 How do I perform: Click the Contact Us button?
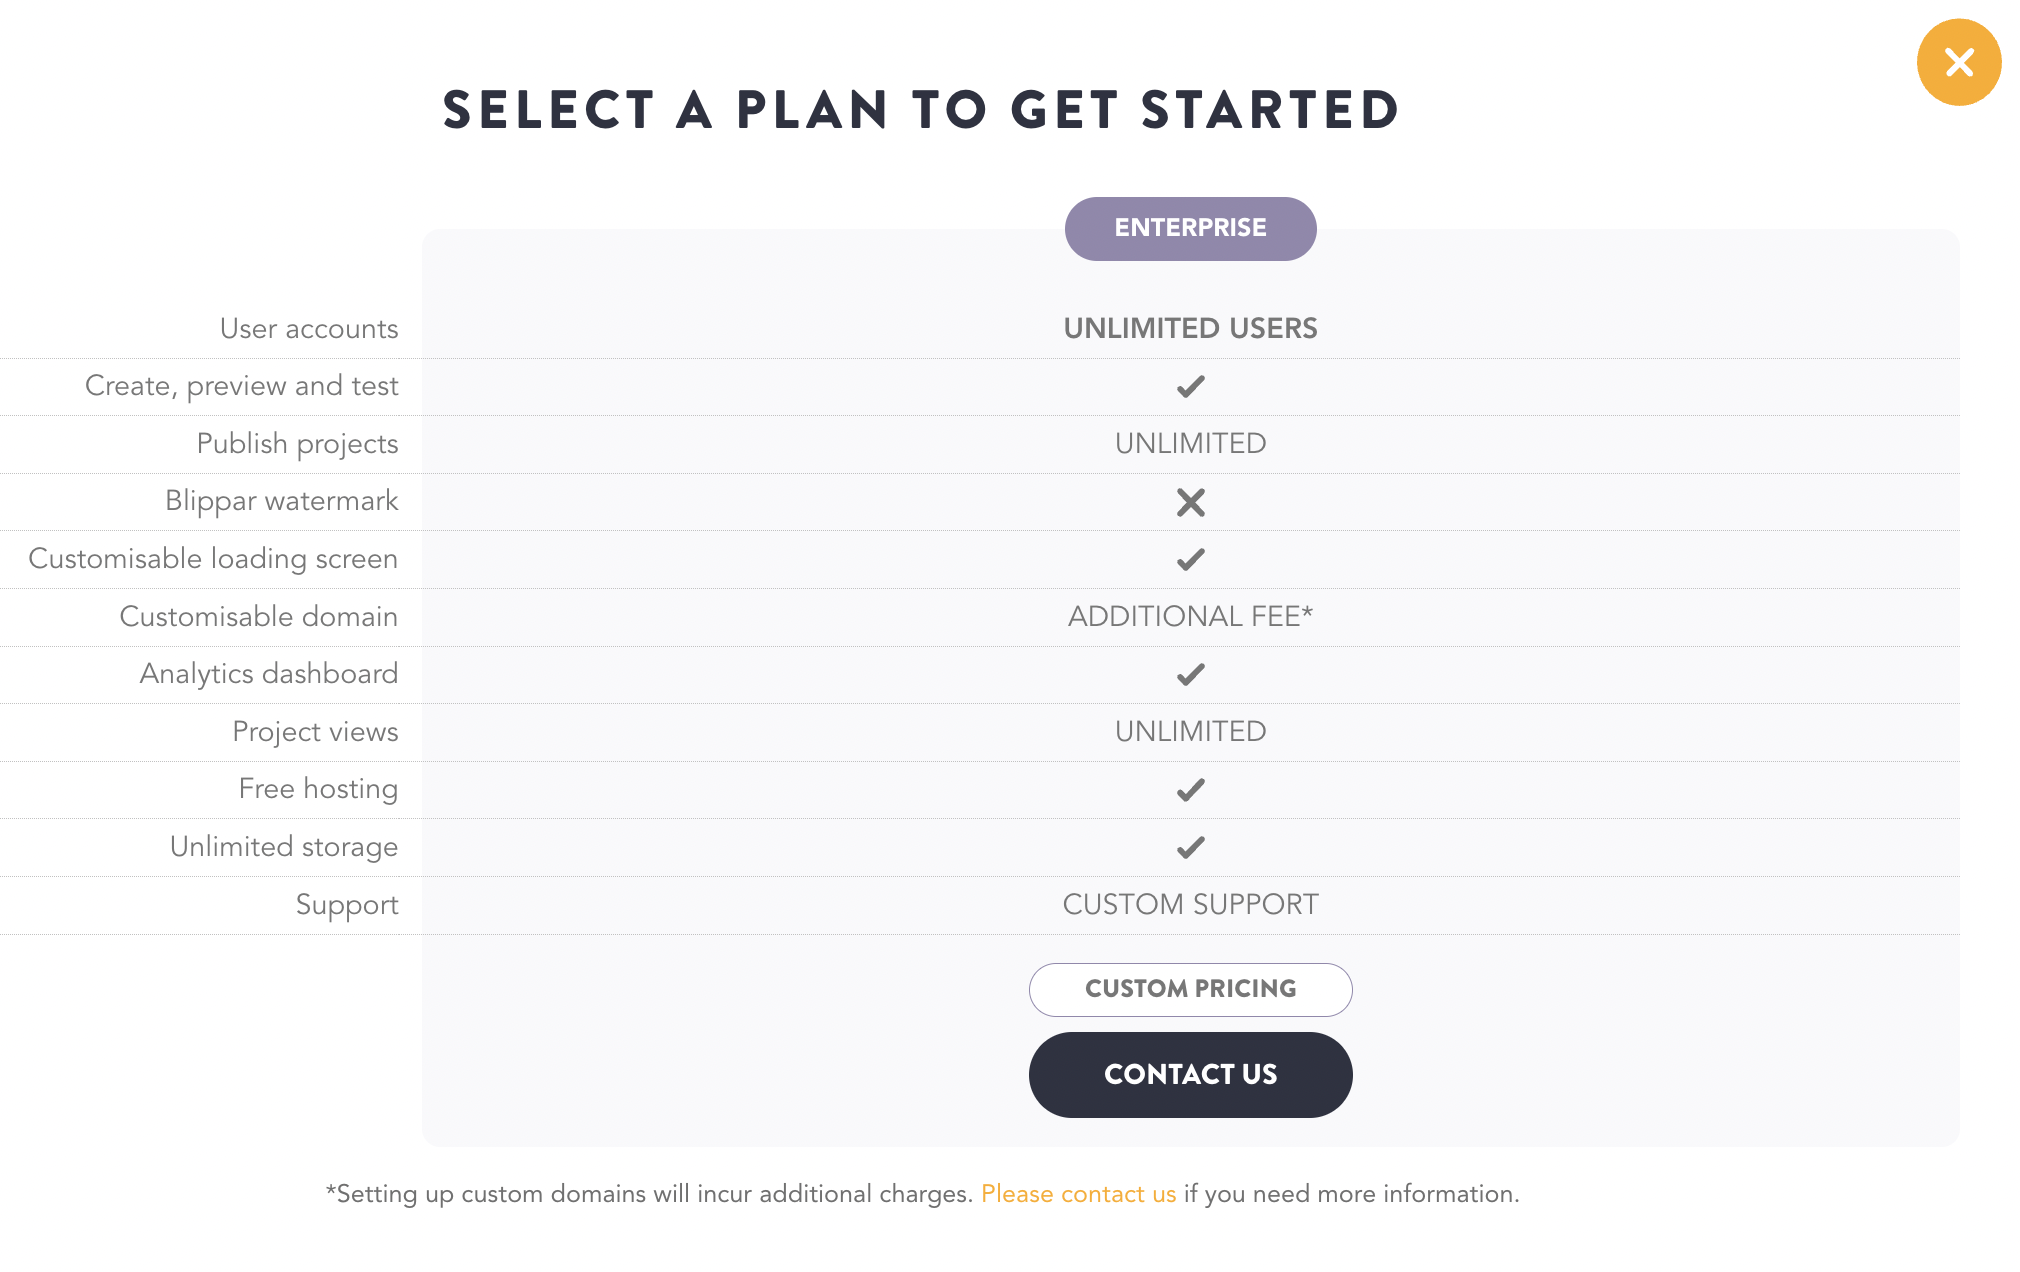click(x=1190, y=1074)
